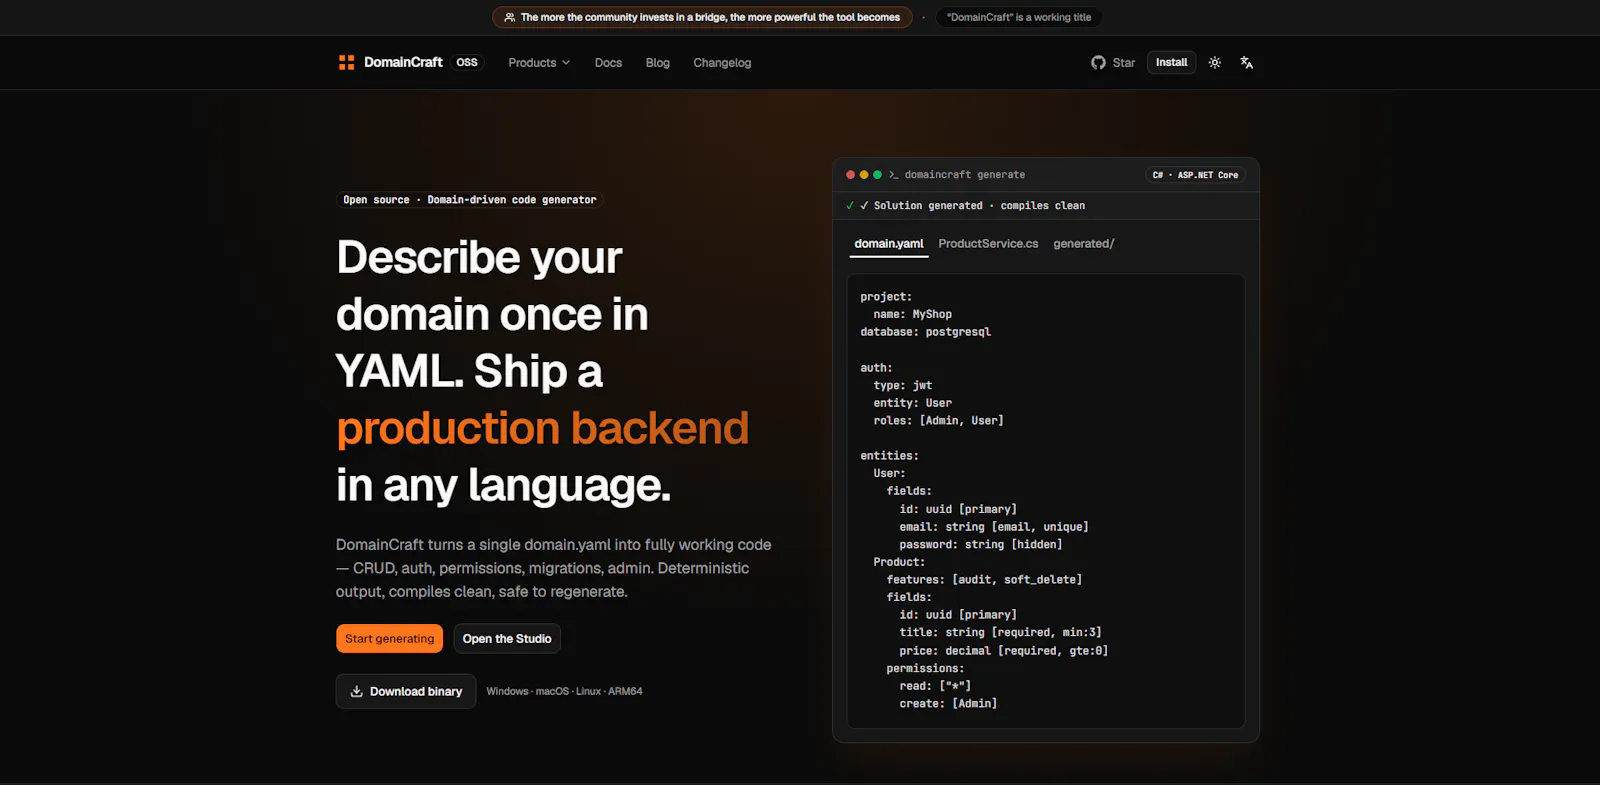1600x785 pixels.
Task: Click the green window dot in terminal card
Action: 877,174
